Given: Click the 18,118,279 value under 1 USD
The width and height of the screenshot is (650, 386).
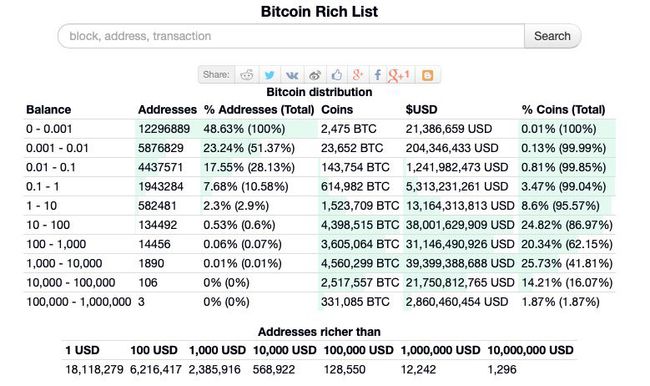Looking at the screenshot, I should tap(94, 369).
